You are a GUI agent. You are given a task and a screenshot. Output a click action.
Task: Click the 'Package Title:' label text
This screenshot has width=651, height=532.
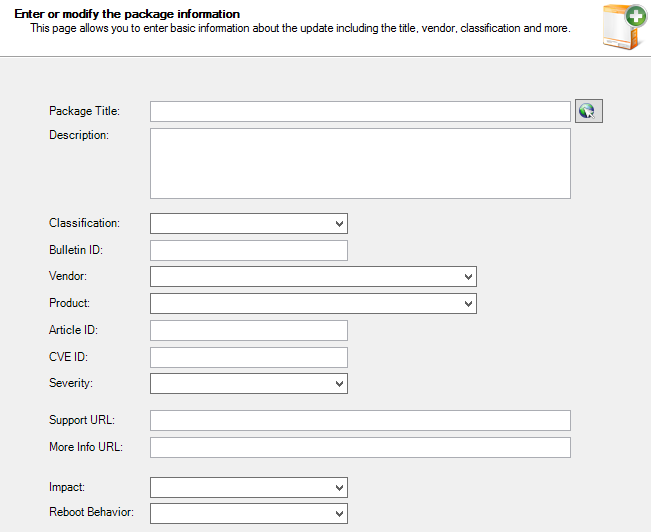pyautogui.click(x=84, y=111)
